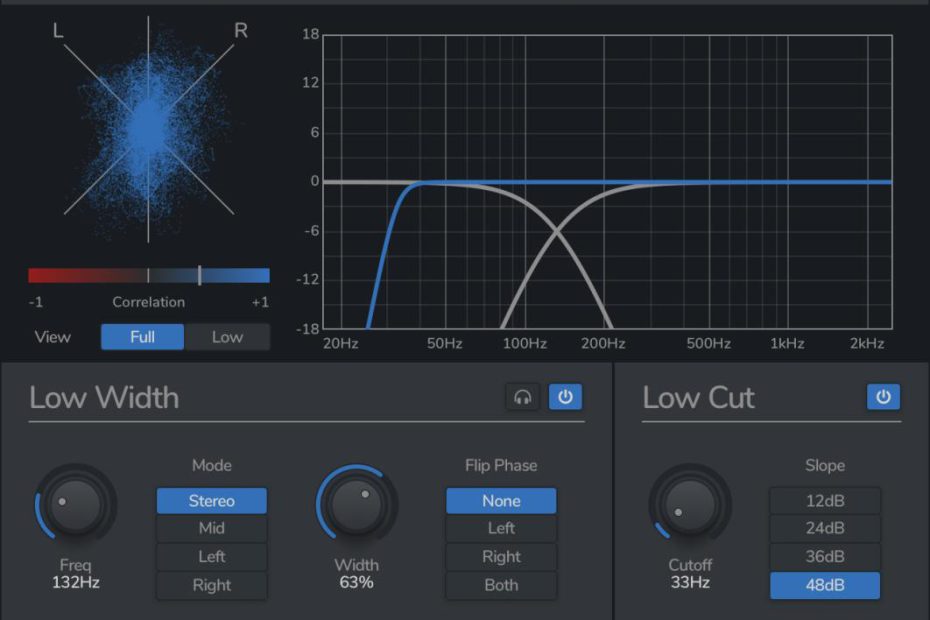
Task: Choose Left mode in the Mode list
Action: (211, 557)
